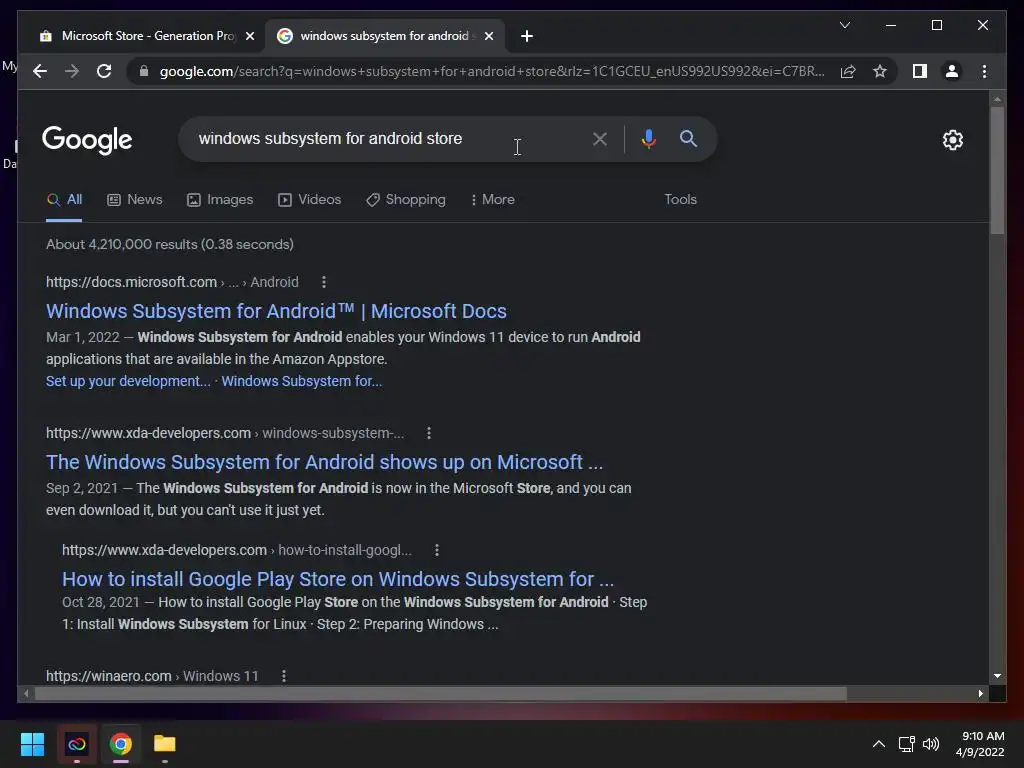Viewport: 1024px width, 768px height.
Task: Click the Chrome taskbar icon
Action: (121, 744)
